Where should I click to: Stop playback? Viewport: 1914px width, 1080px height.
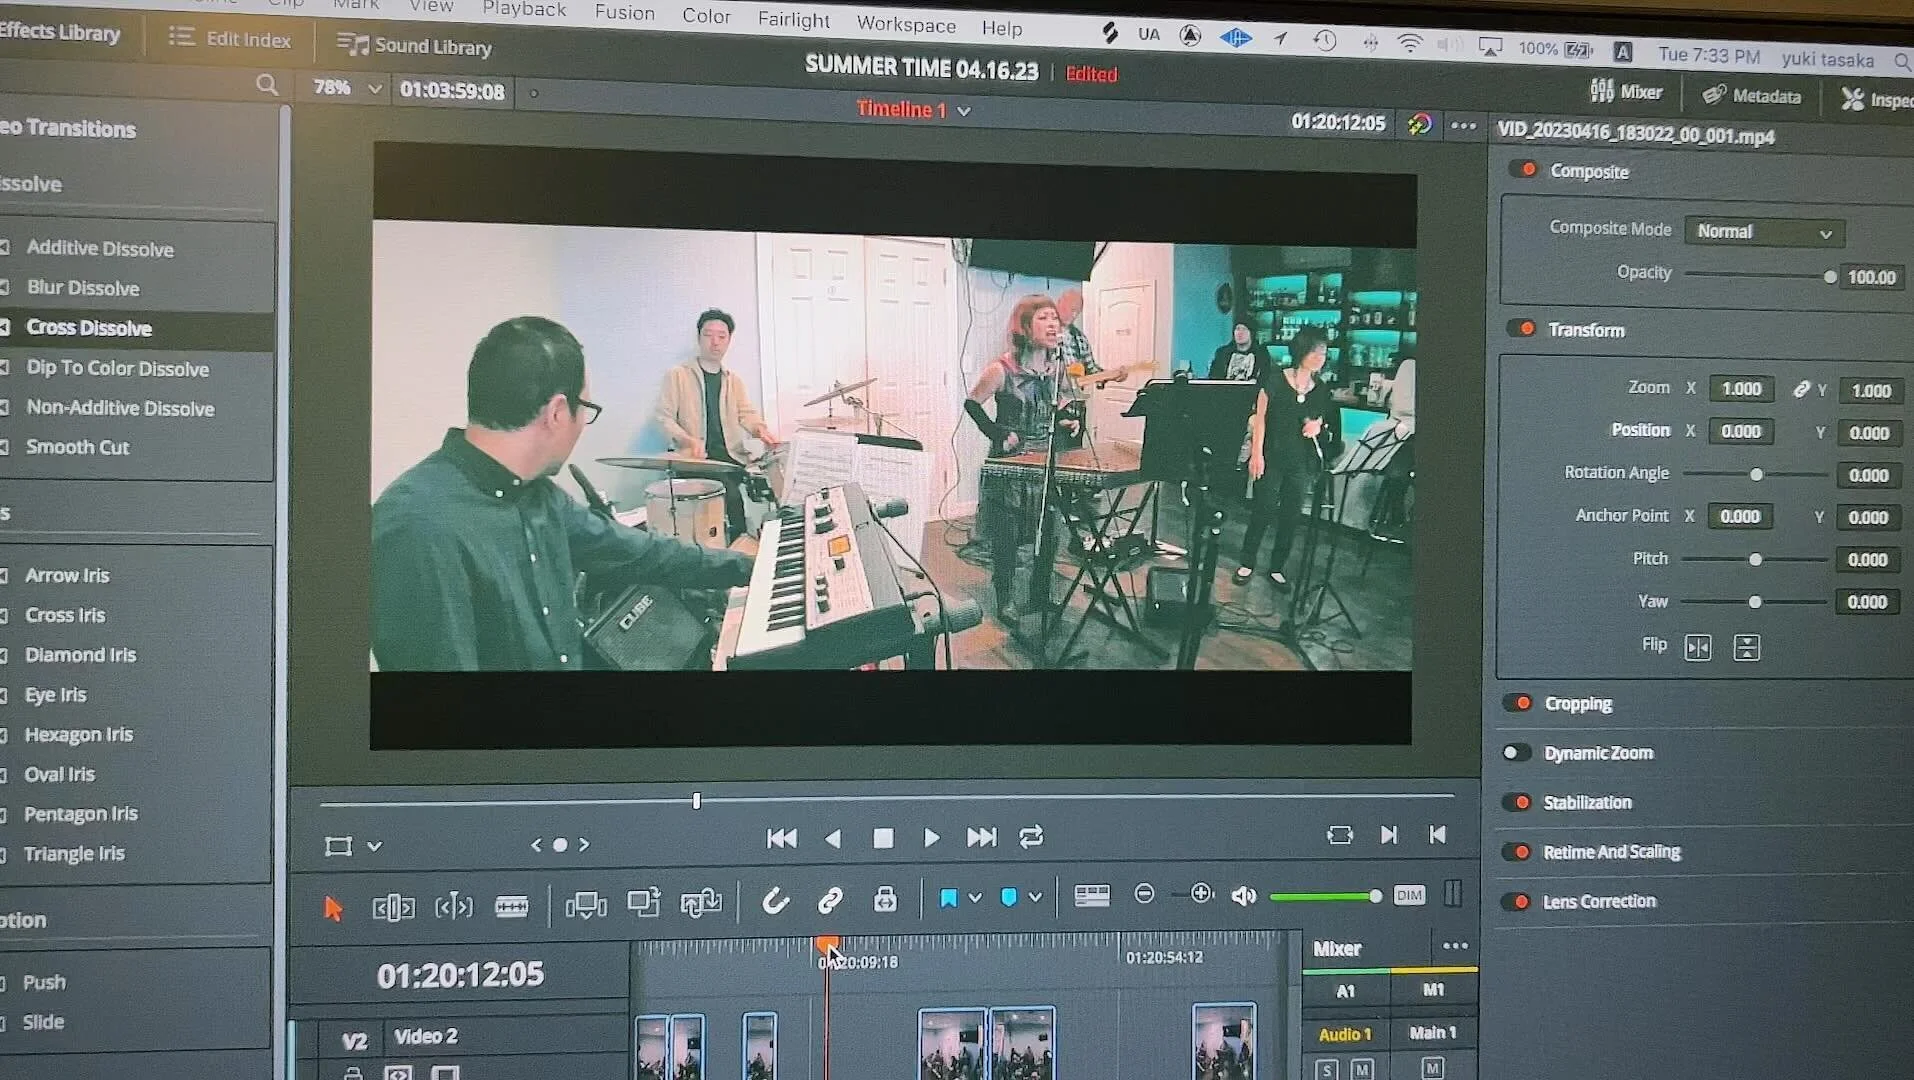click(x=882, y=838)
